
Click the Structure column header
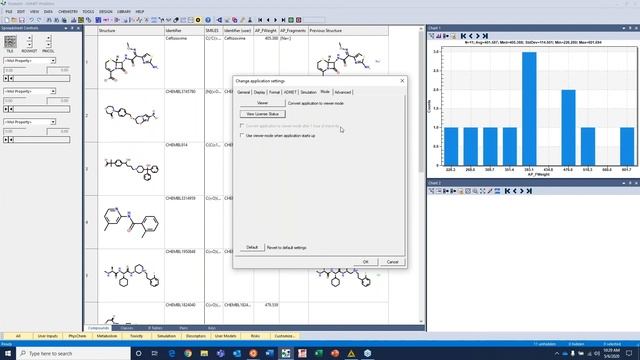point(131,31)
